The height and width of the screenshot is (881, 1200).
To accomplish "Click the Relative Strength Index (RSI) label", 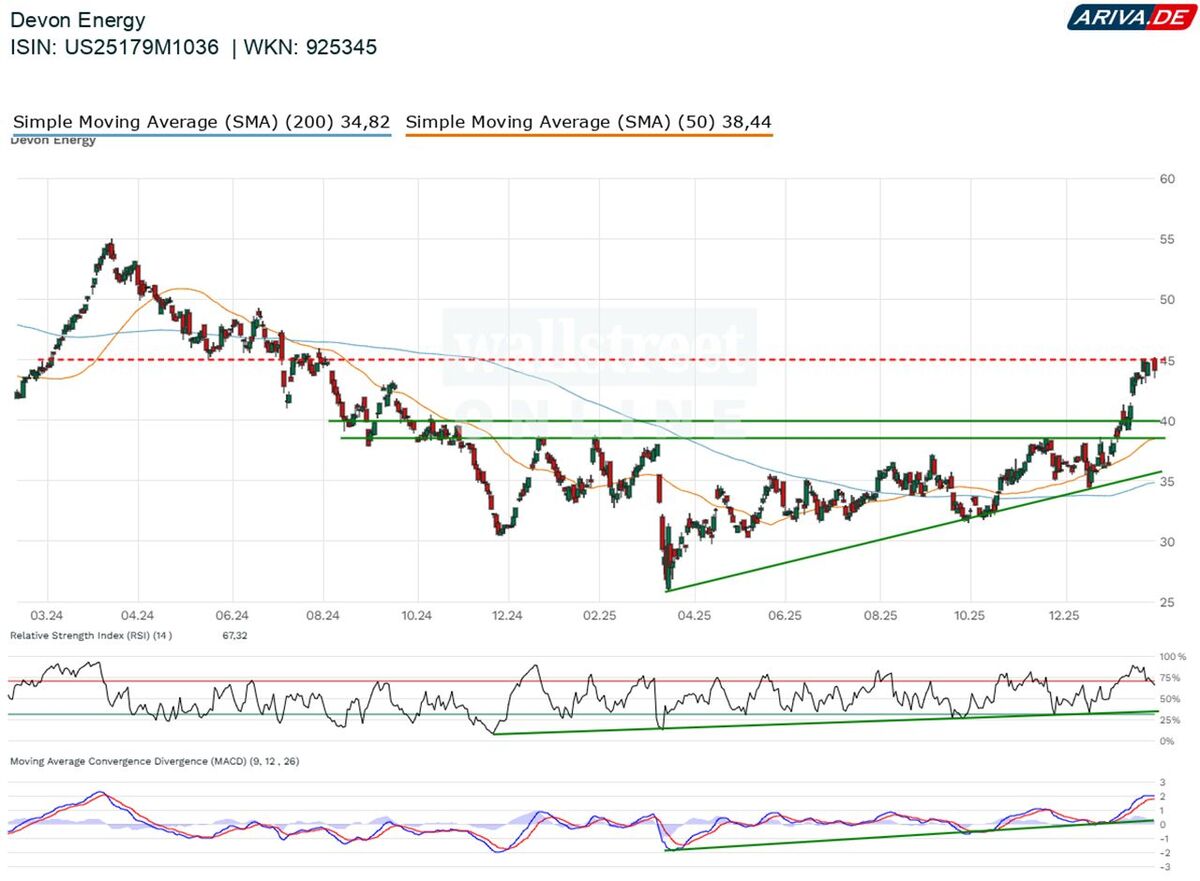I will 91,635.
